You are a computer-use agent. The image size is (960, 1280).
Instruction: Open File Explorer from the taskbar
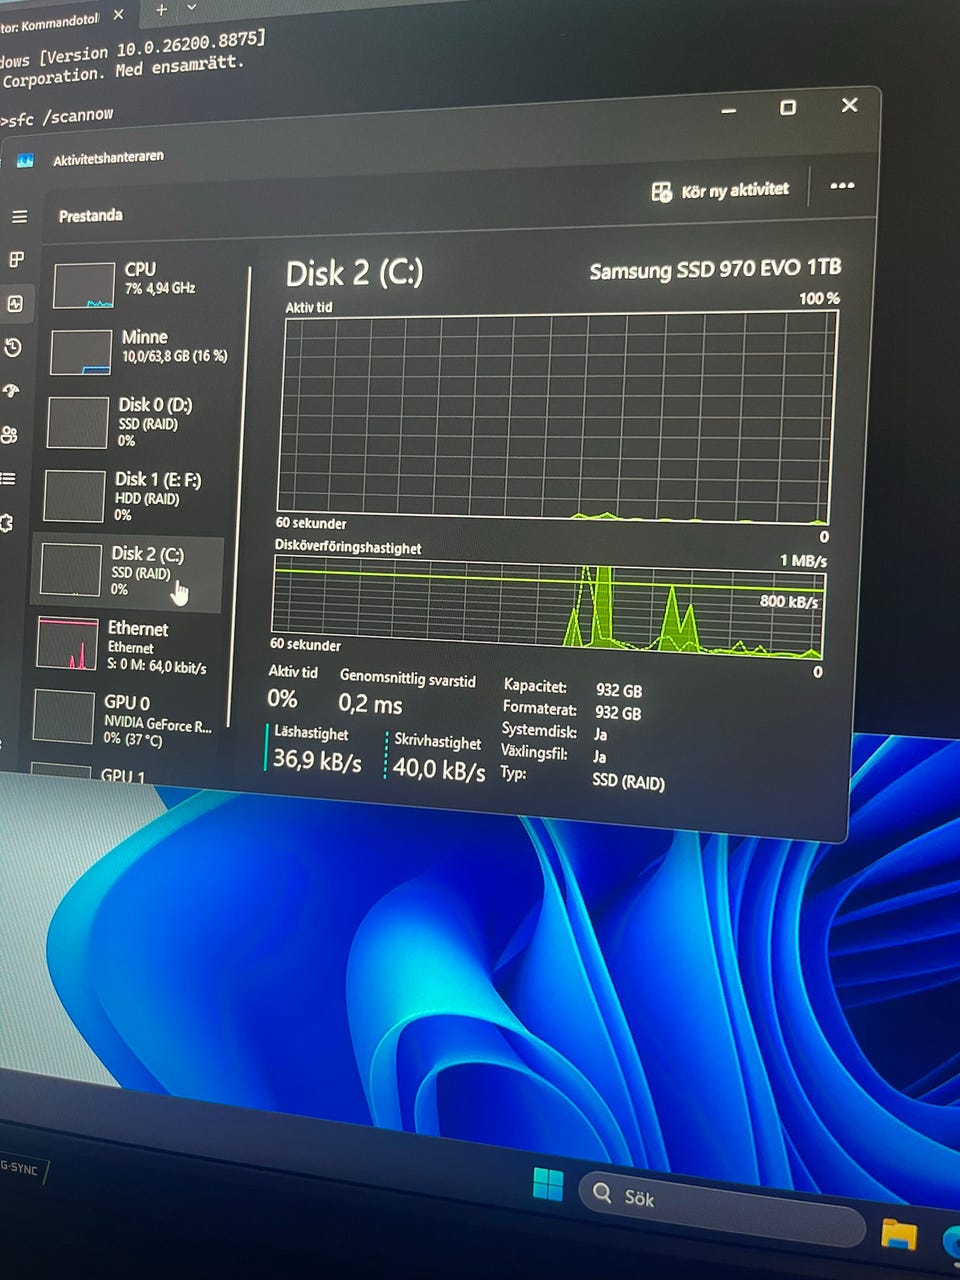(898, 1235)
